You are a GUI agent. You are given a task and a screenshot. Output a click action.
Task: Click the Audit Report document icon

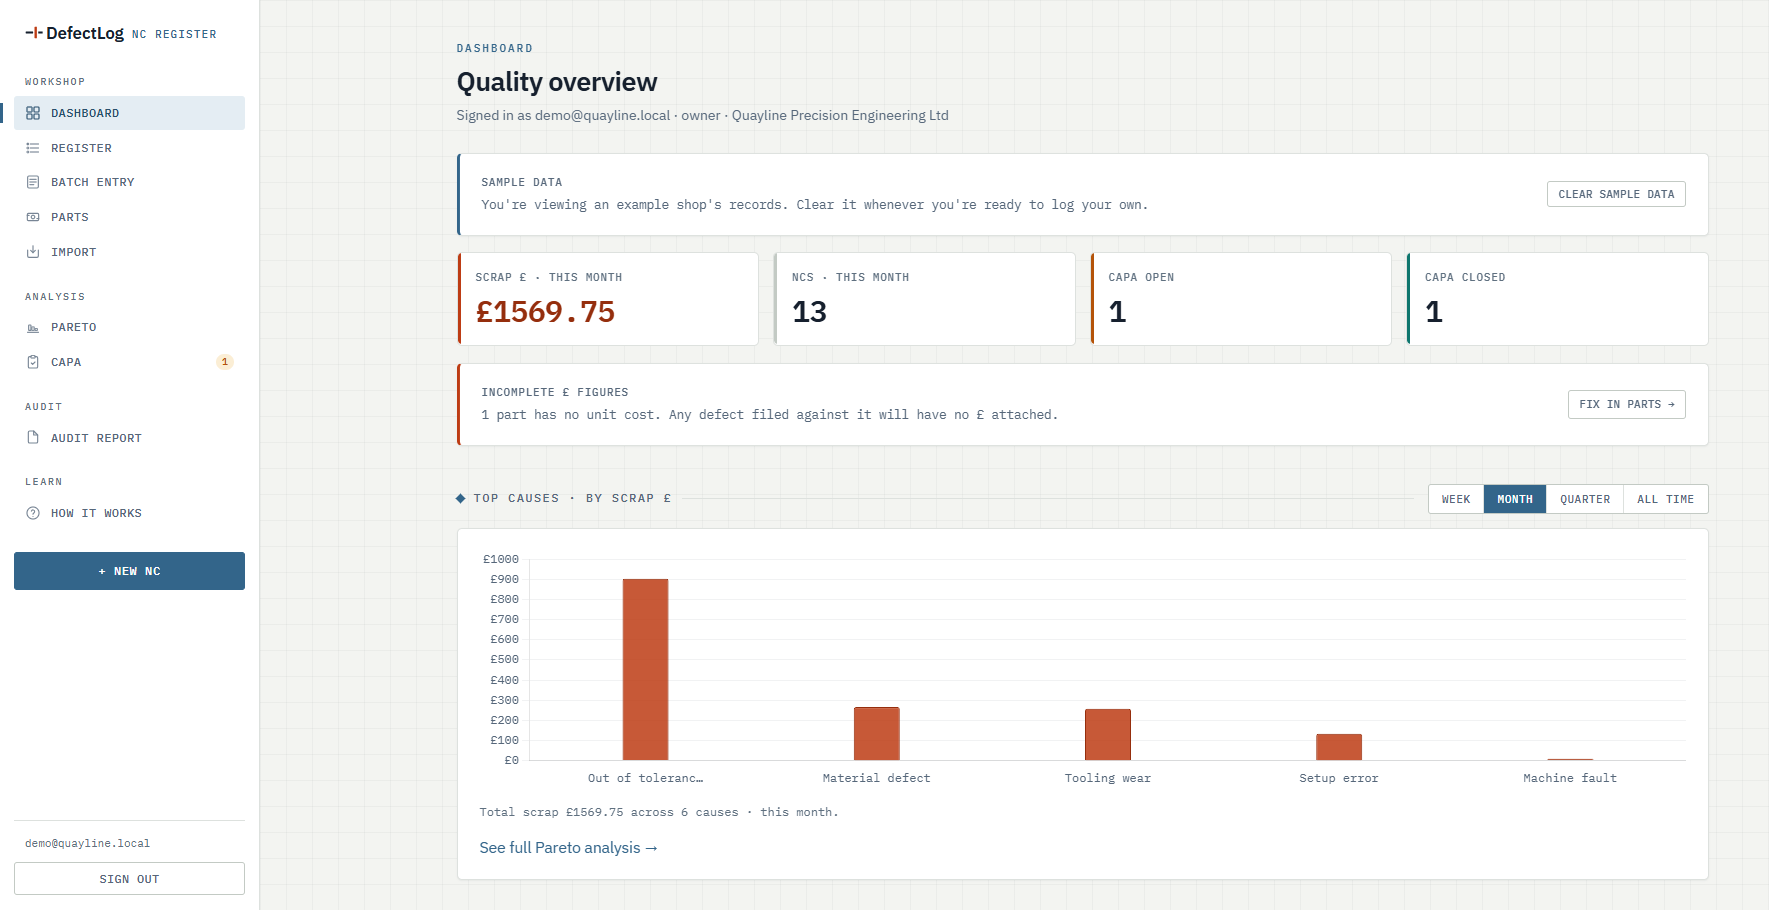click(33, 438)
